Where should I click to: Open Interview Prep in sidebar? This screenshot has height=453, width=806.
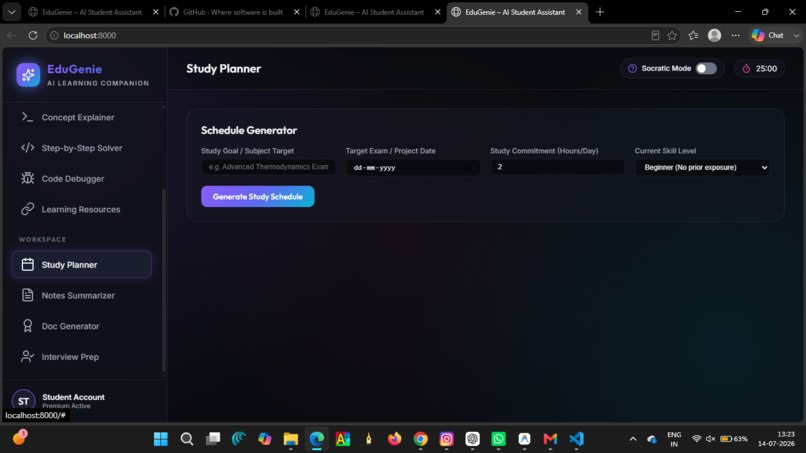[x=81, y=357]
